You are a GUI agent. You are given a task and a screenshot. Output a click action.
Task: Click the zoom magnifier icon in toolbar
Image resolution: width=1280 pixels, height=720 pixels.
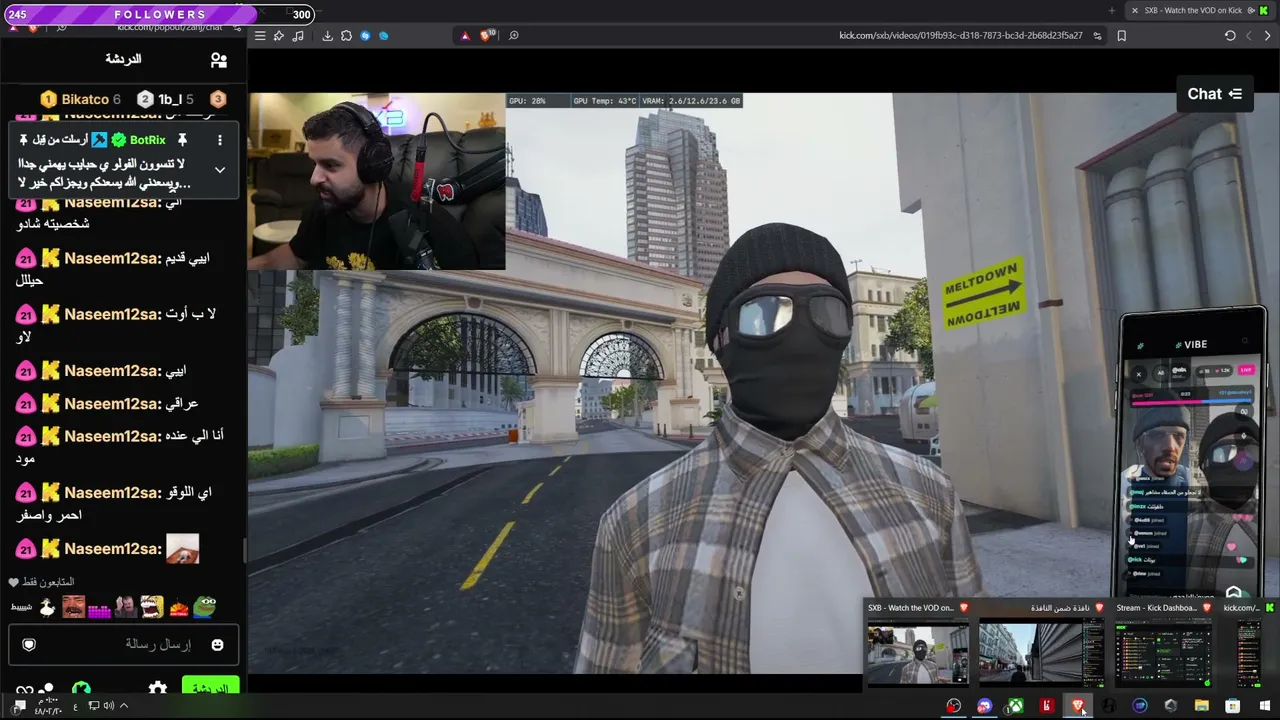click(514, 36)
